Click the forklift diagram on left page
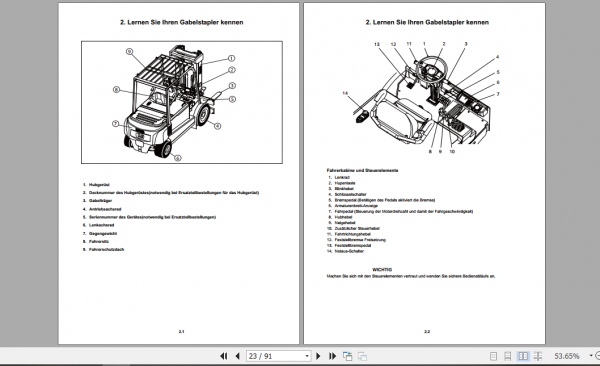 tap(182, 102)
